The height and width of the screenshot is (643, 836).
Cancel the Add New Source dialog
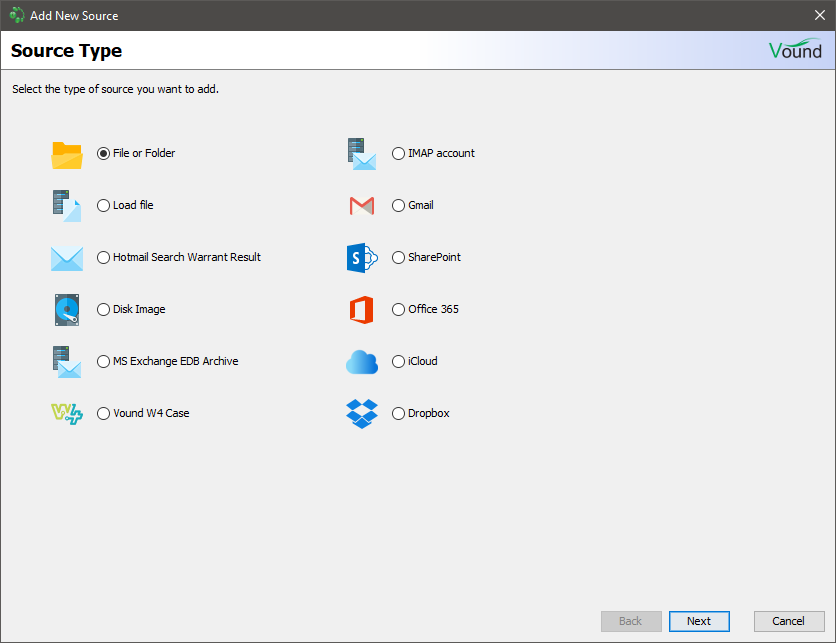788,621
